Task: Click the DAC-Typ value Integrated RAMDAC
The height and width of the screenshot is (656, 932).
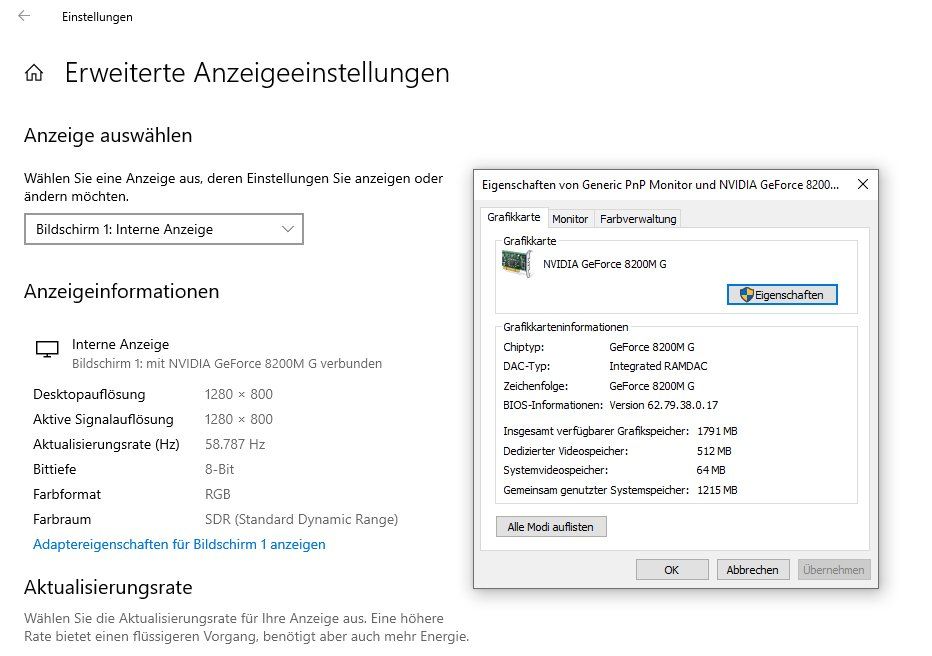Action: tap(658, 366)
